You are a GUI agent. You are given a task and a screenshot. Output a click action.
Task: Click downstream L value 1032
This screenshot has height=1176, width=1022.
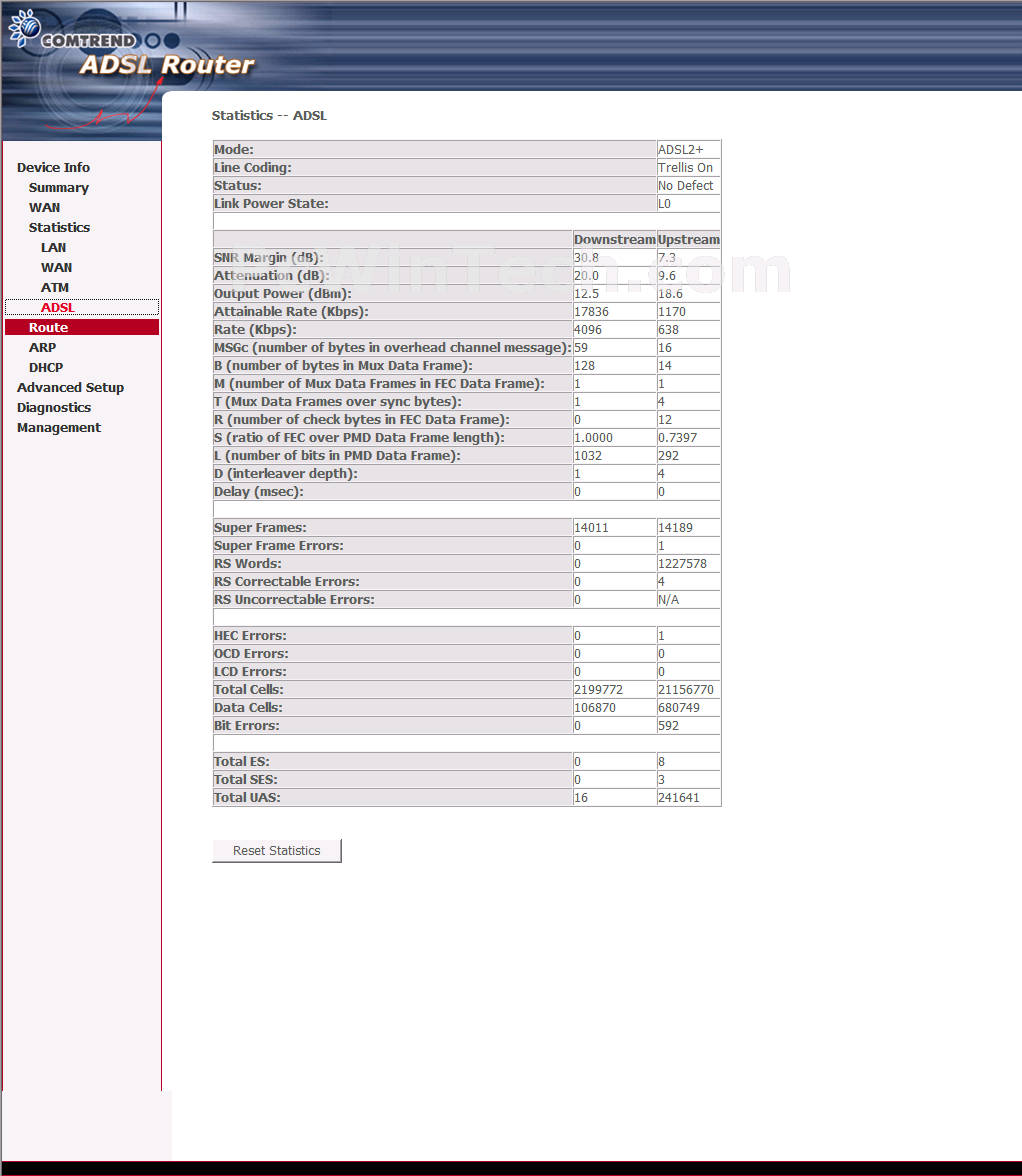point(588,455)
